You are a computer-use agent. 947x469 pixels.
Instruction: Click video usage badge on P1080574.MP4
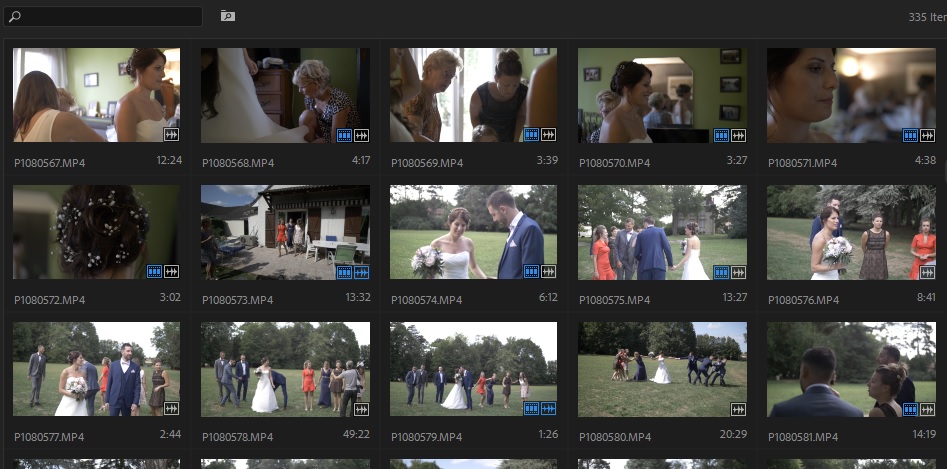click(x=531, y=272)
